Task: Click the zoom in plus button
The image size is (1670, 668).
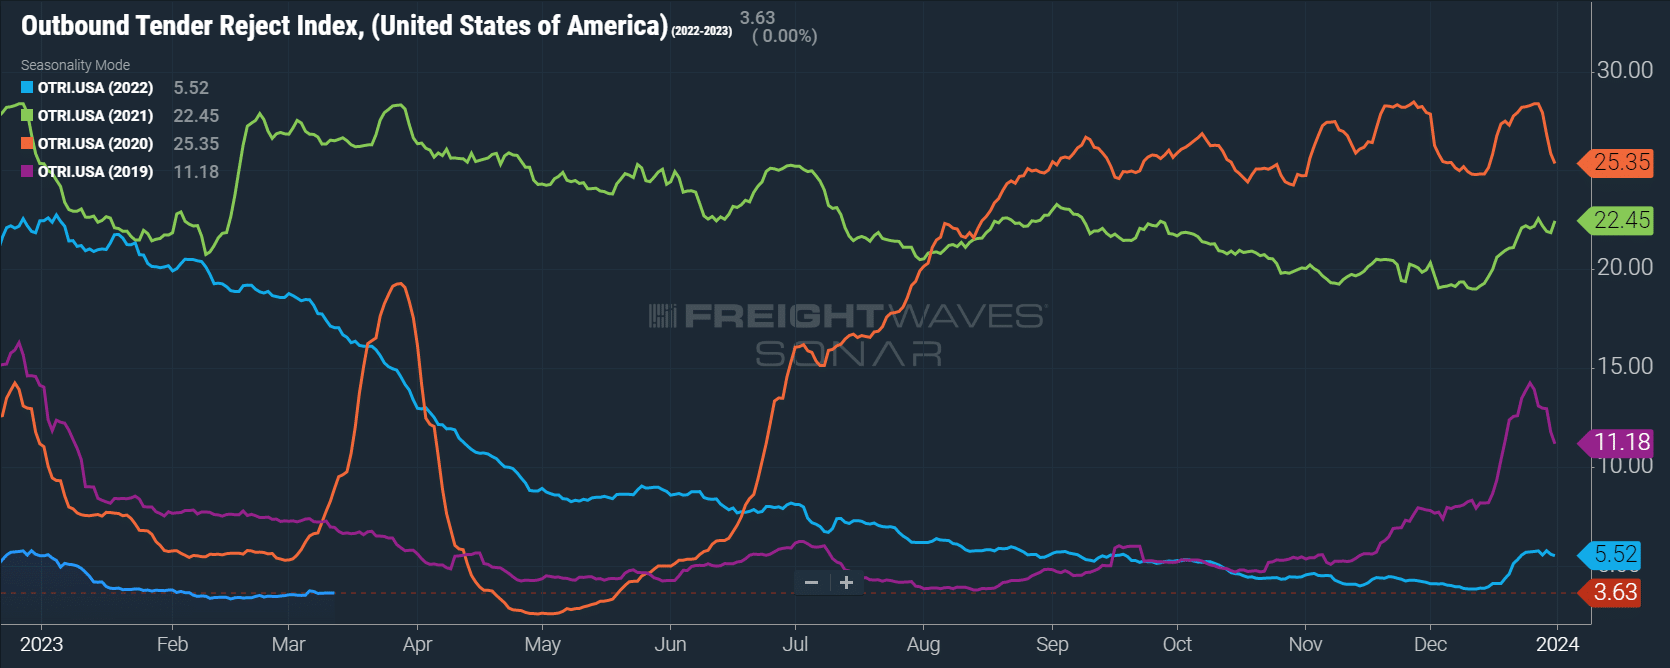Action: (x=846, y=583)
